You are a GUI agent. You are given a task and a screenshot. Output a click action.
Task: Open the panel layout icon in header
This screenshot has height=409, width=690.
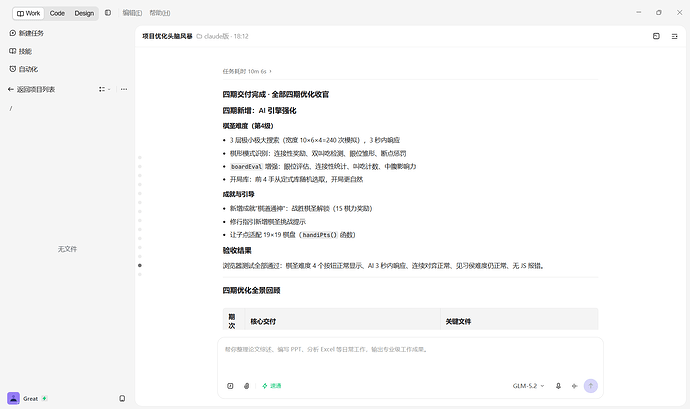click(656, 36)
